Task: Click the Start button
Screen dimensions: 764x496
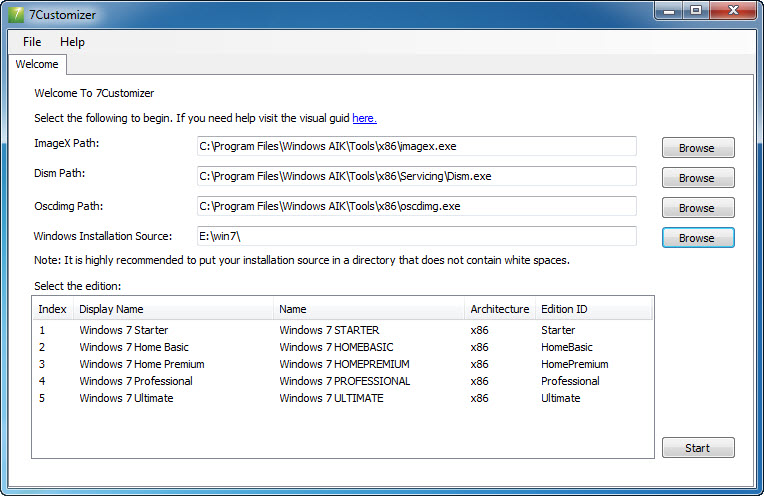Action: tap(698, 448)
